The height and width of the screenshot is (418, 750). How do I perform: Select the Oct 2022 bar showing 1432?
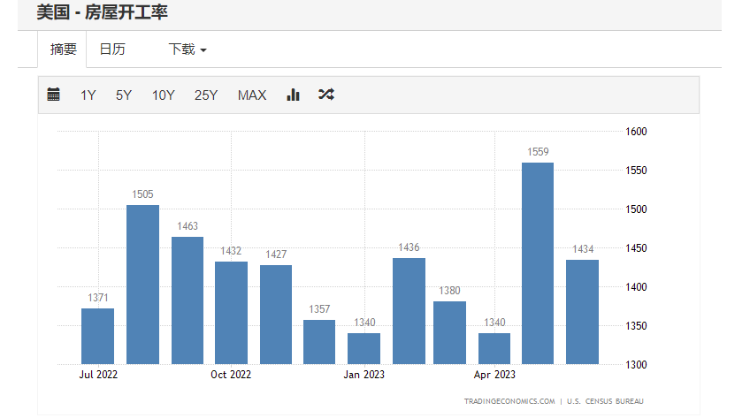(x=231, y=312)
